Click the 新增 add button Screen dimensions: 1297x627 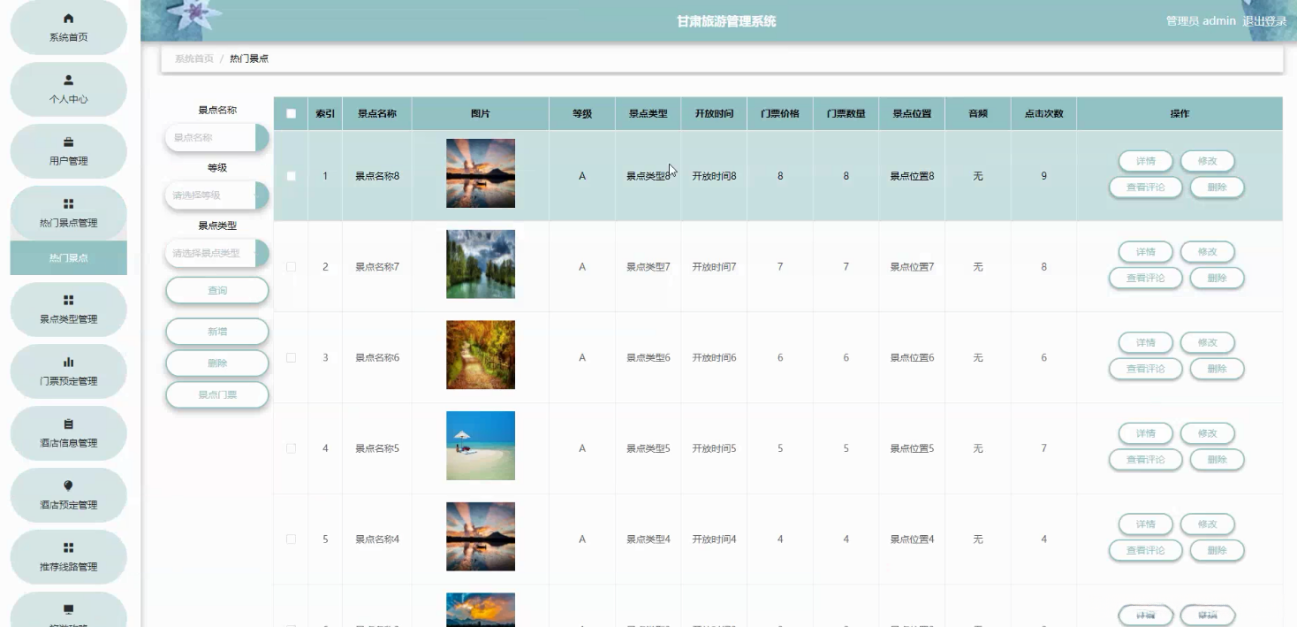[217, 331]
